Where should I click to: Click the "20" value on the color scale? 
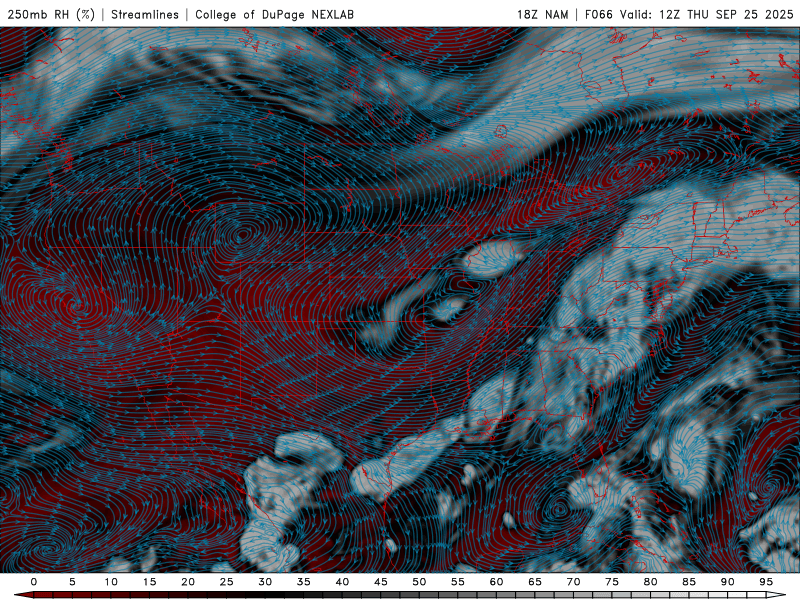188,582
